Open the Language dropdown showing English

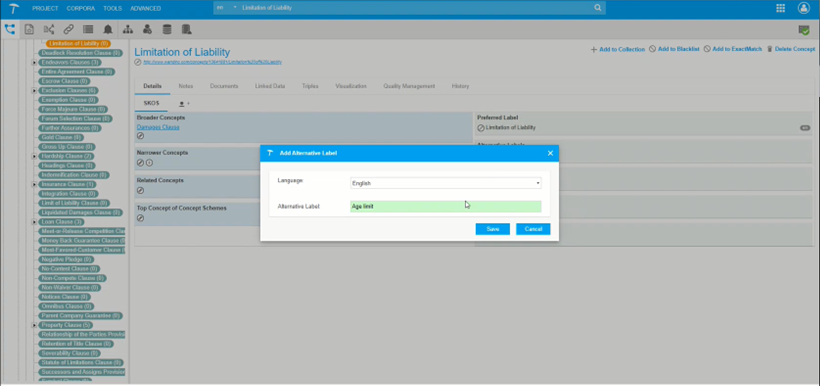pos(446,183)
